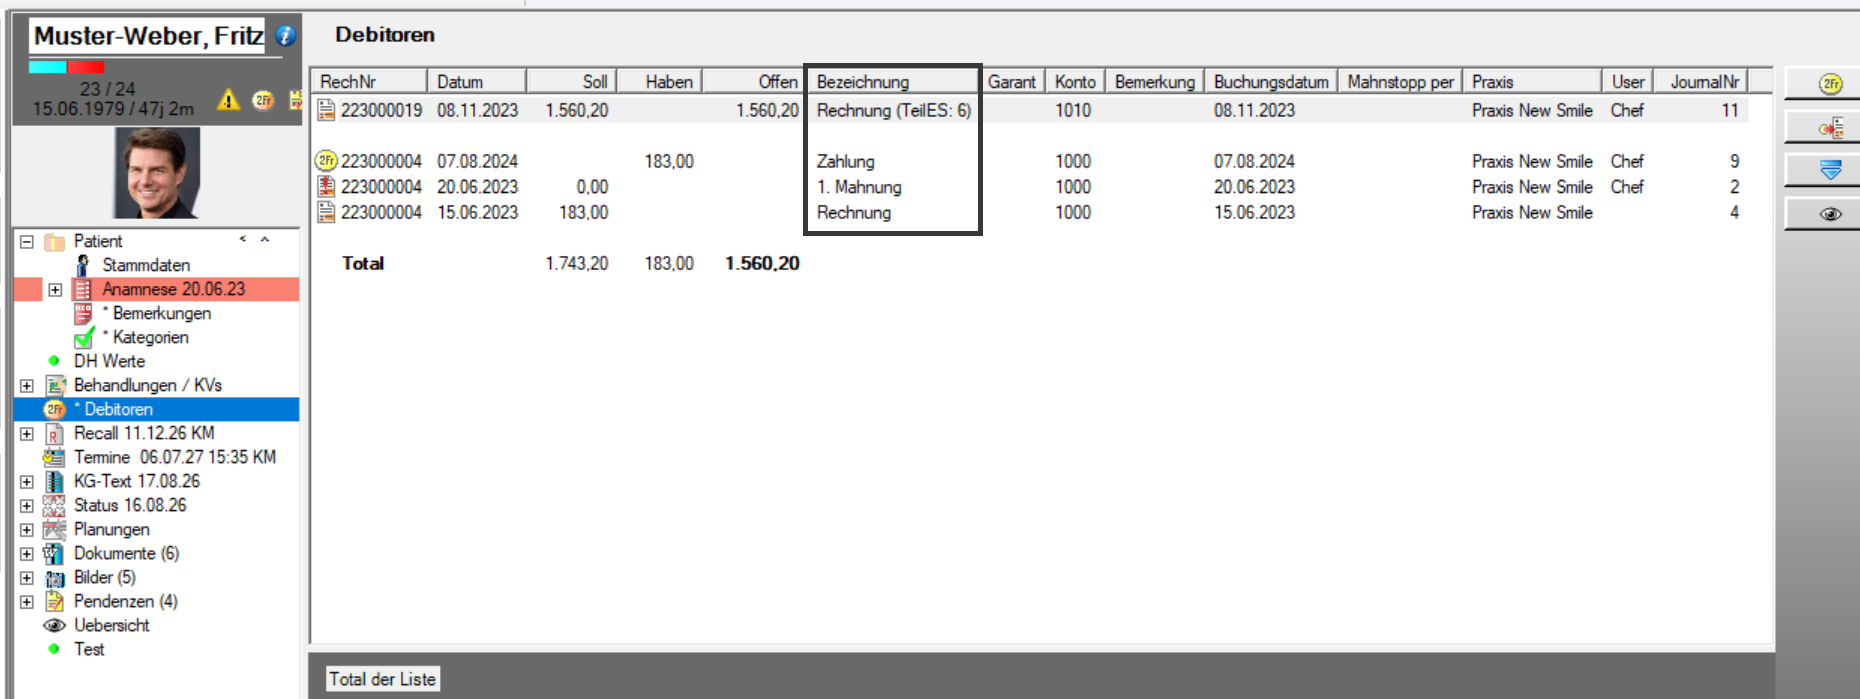Viewport: 1860px width, 699px height.
Task: Collapse the Patient tree node
Action: pos(27,241)
